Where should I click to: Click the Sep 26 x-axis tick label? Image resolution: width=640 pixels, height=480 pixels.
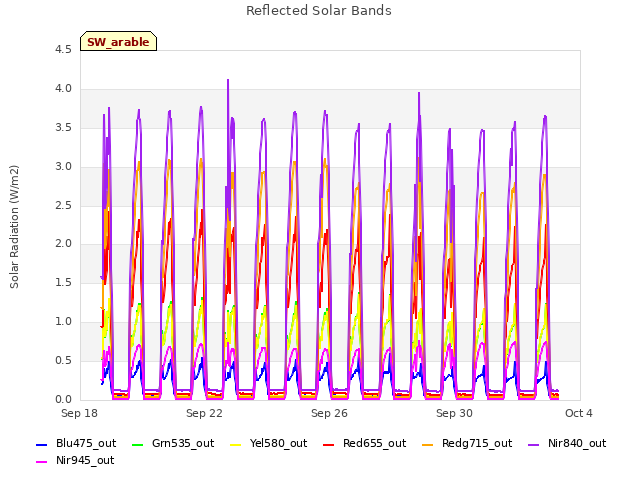click(329, 413)
